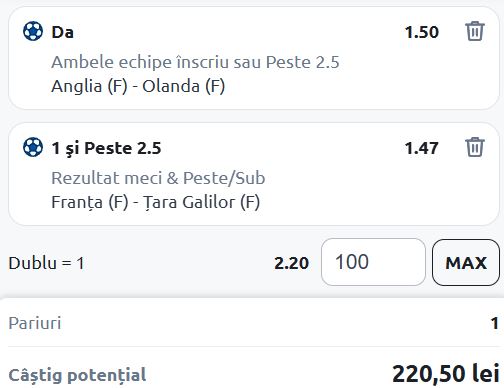Click Rezultat meci & Peste/Sub market label
The width and height of the screenshot is (504, 388).
pos(158,178)
